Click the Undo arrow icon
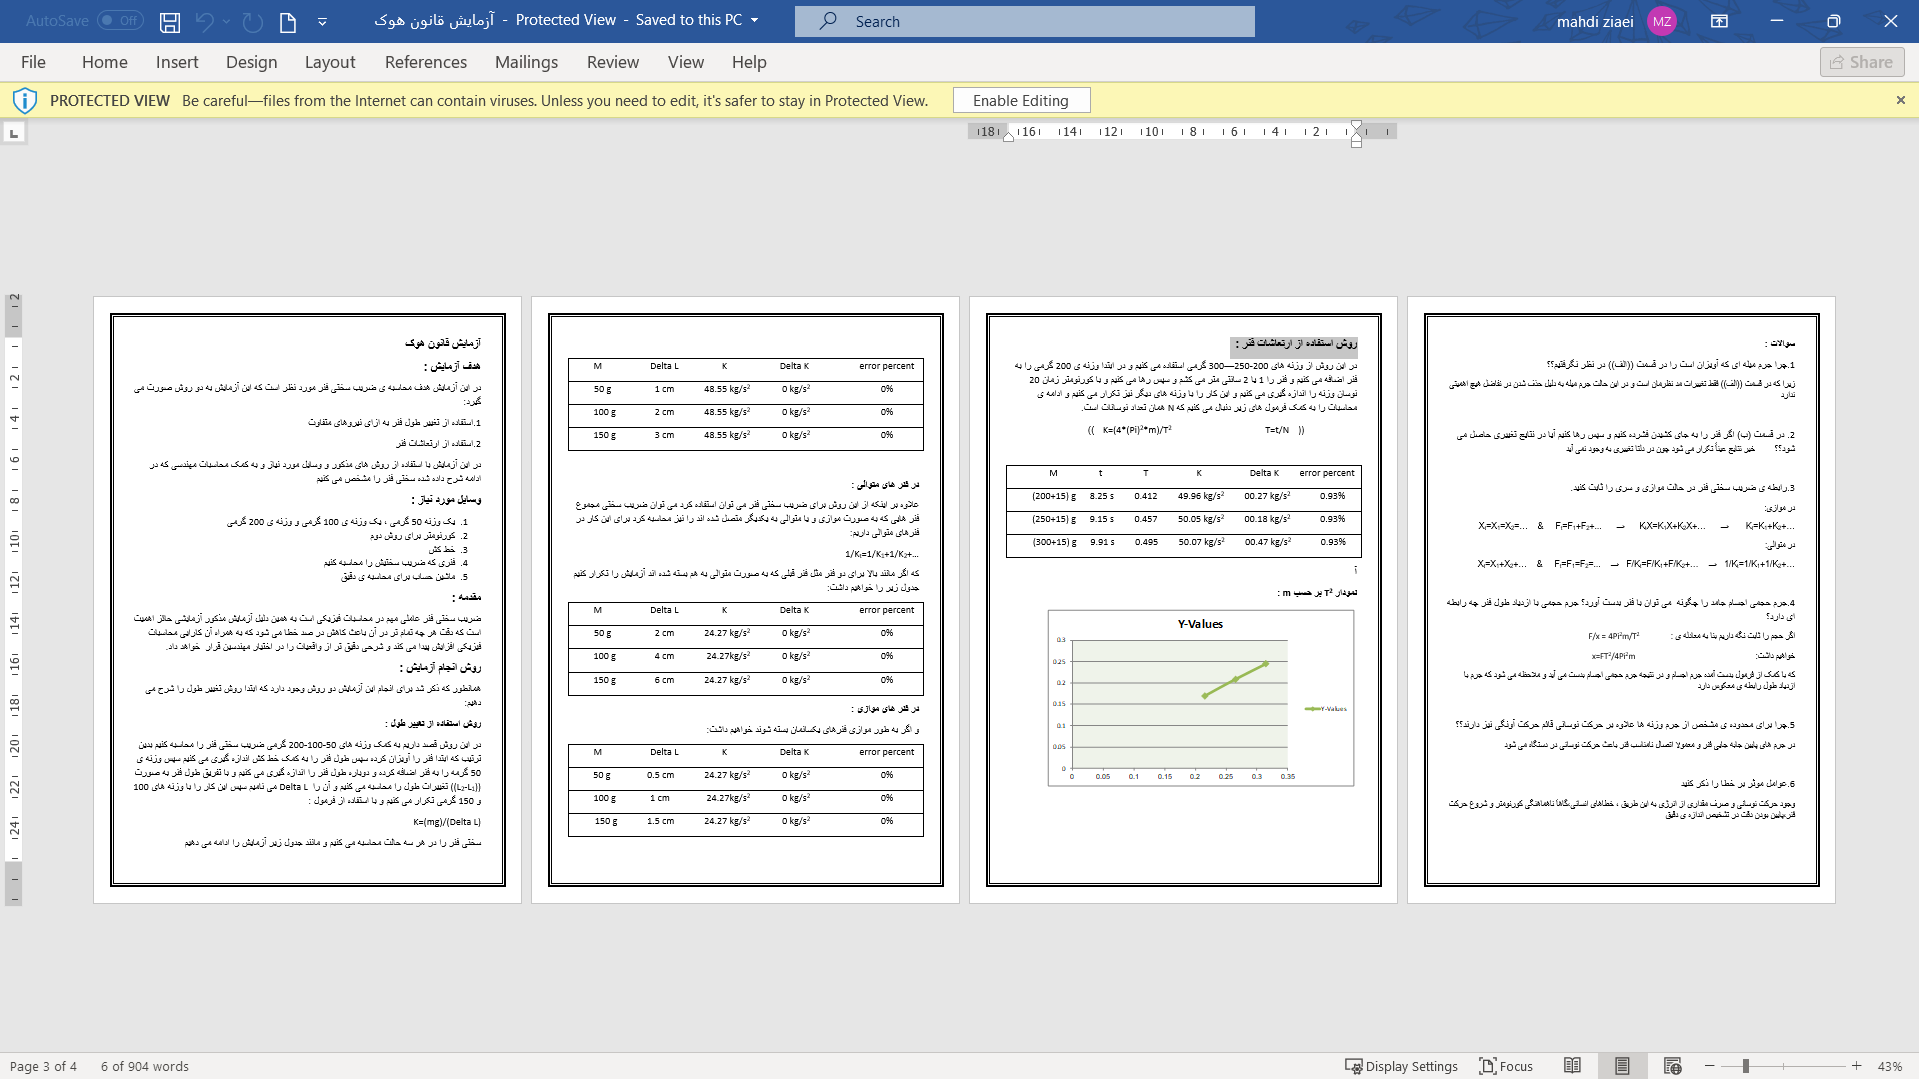The height and width of the screenshot is (1079, 1919). click(204, 21)
